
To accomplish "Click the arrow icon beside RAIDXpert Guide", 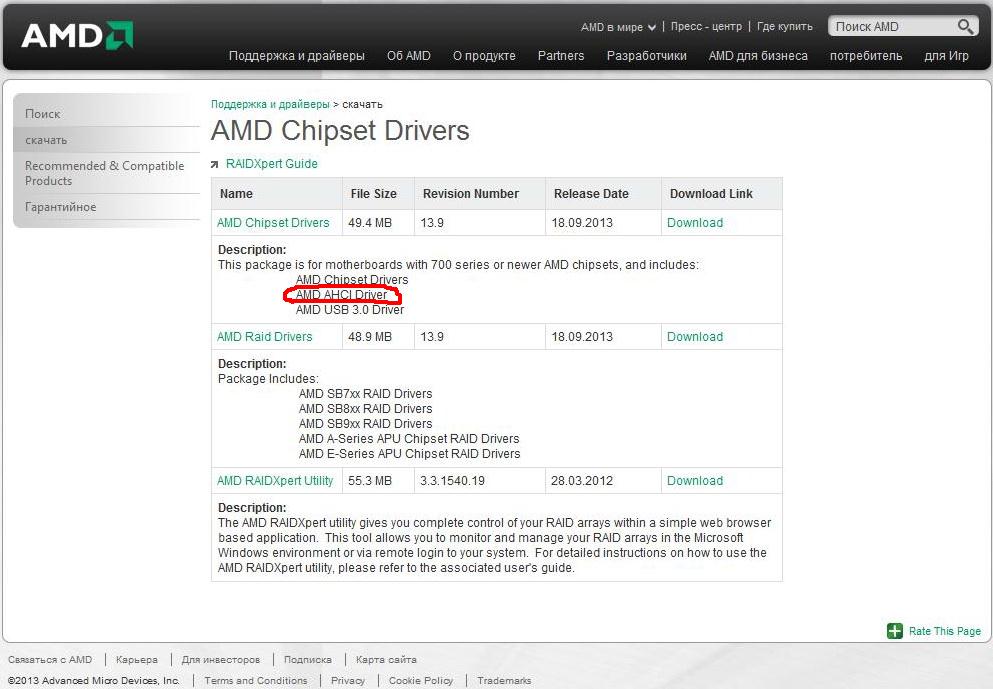I will (215, 164).
